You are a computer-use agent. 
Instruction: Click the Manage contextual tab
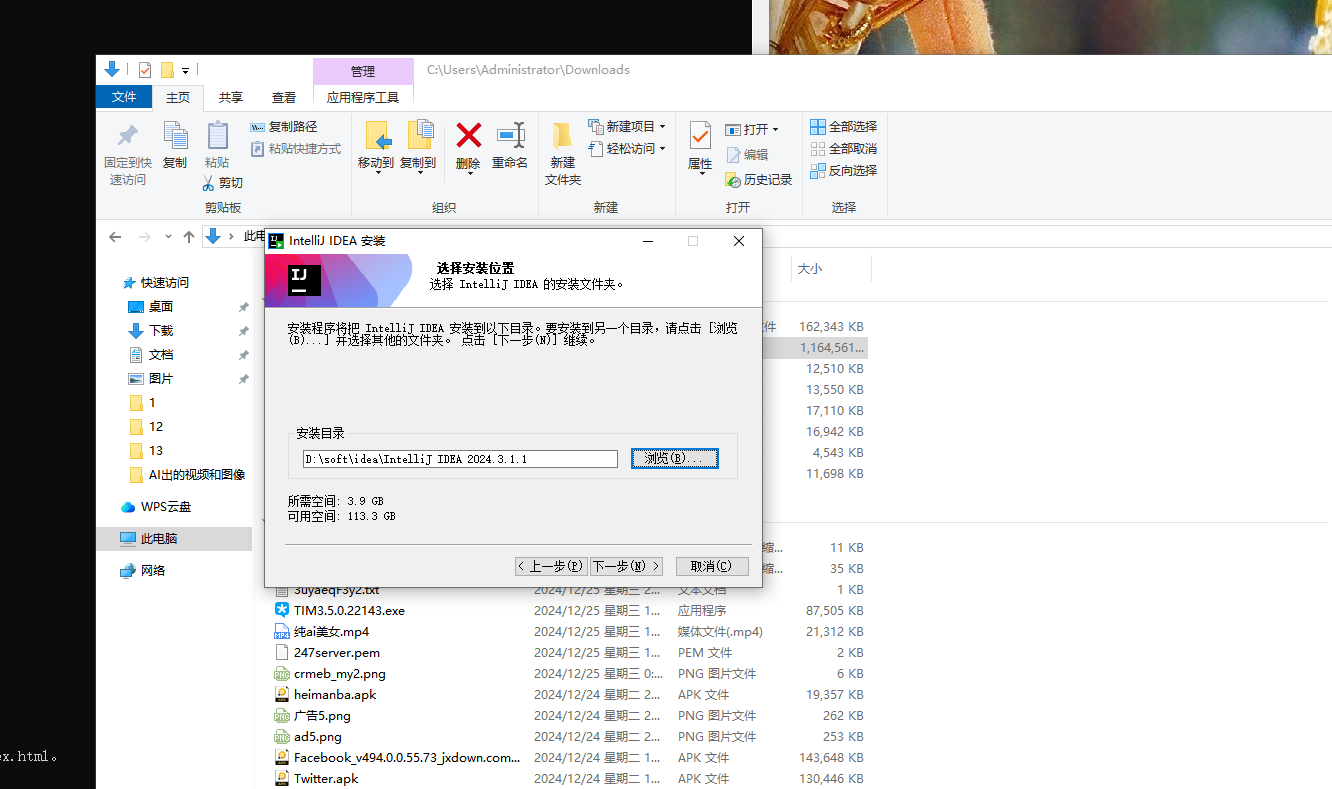363,71
